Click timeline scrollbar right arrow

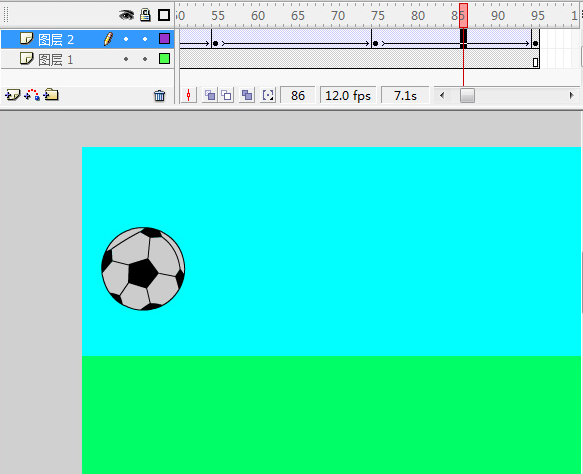(571, 96)
